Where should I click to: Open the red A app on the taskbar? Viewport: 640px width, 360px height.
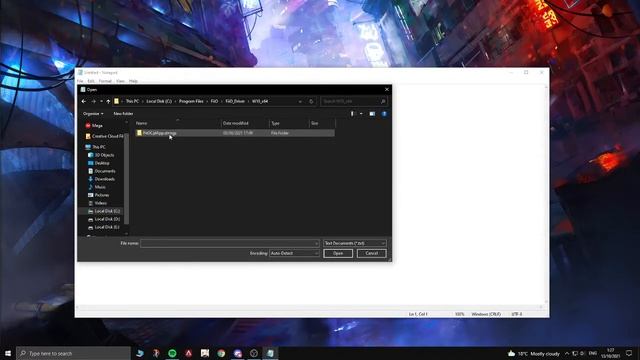click(189, 353)
